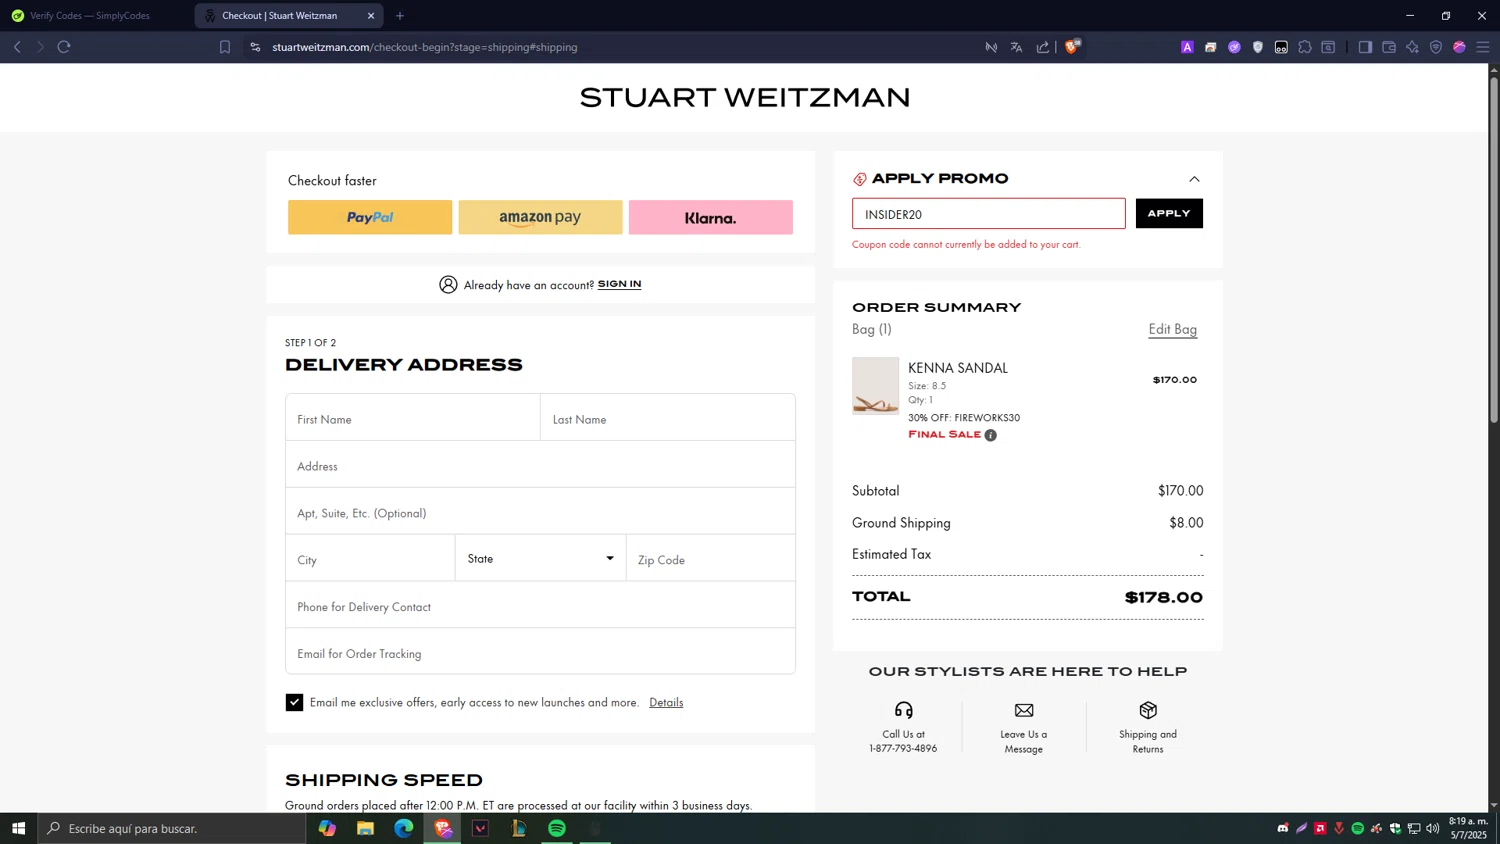Click the Apt, Suite, Etc. optional field

[540, 513]
